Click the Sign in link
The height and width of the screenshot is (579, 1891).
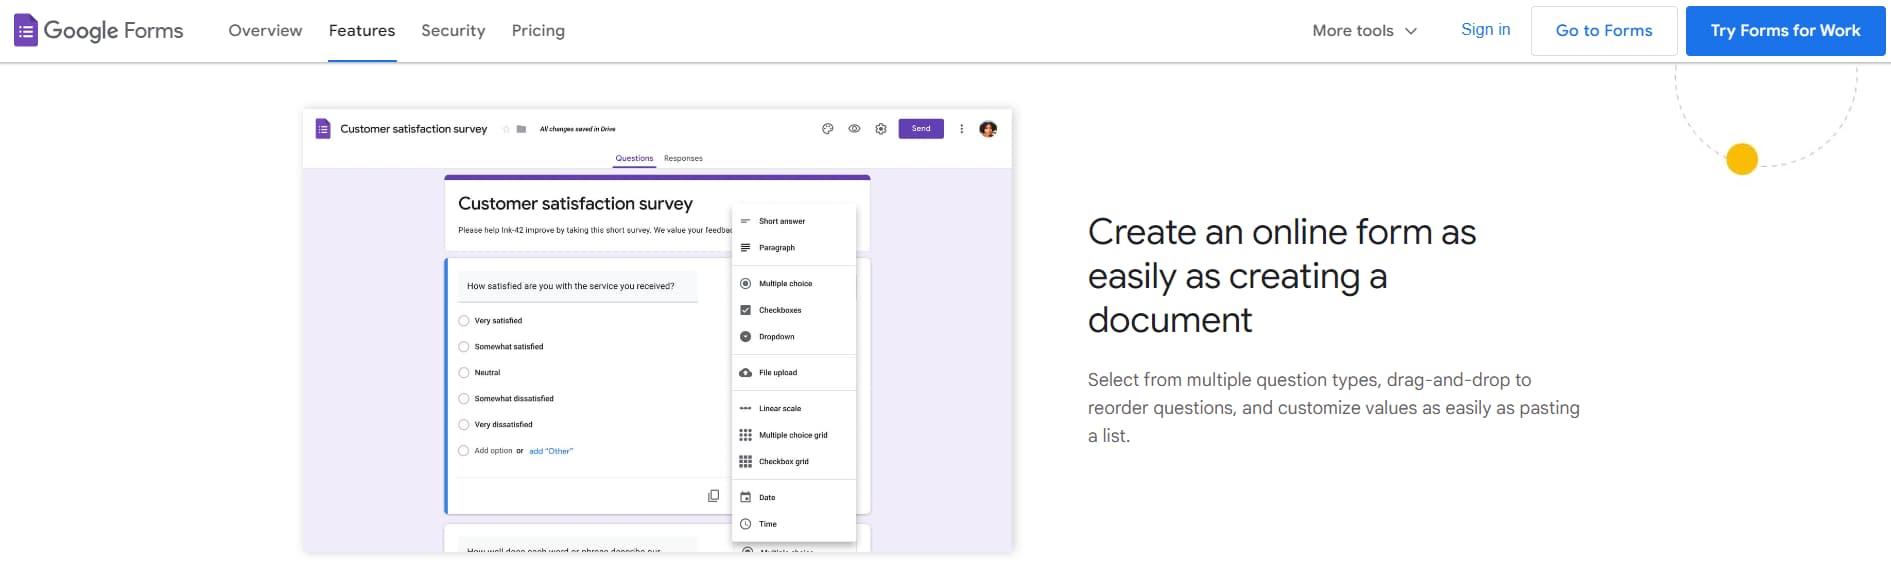[x=1486, y=30]
